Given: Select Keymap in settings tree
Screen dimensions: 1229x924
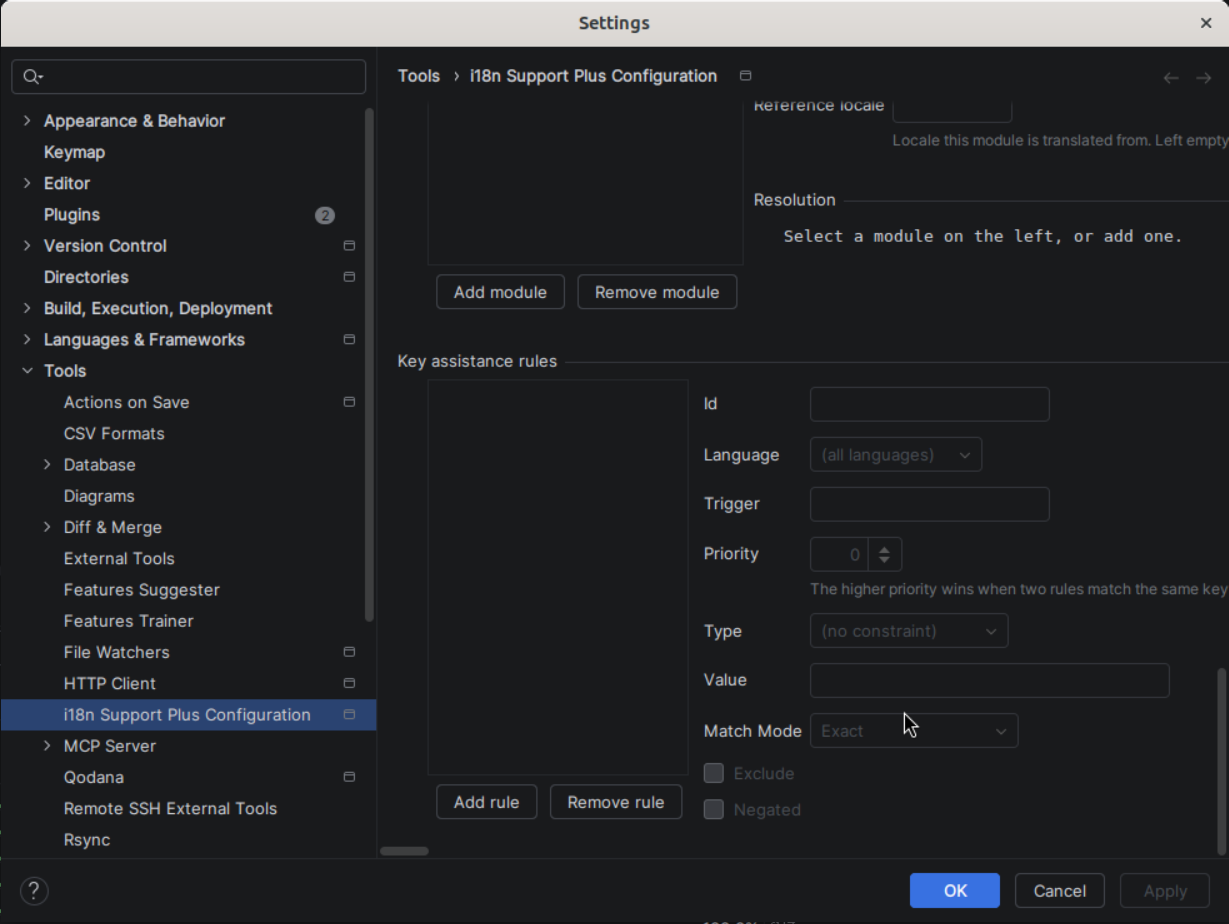Looking at the screenshot, I should coord(74,152).
